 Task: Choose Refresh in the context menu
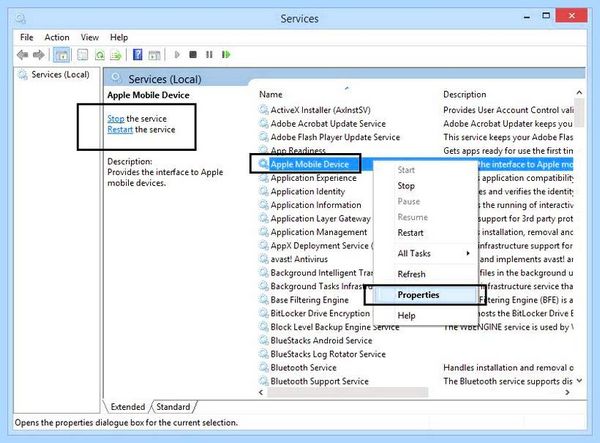(411, 274)
